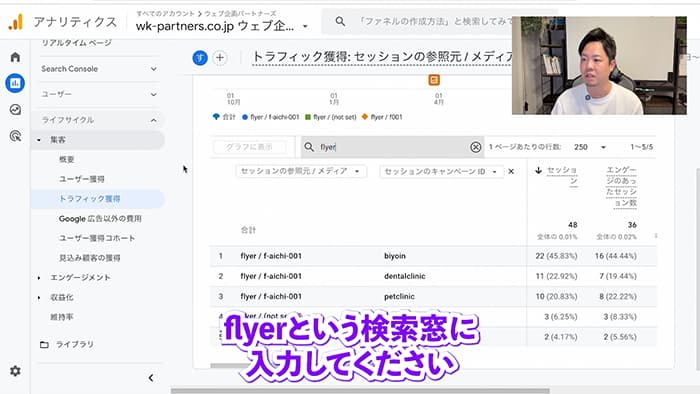Sort by the sessions column arrow
The height and width of the screenshot is (394, 700).
pos(538,170)
